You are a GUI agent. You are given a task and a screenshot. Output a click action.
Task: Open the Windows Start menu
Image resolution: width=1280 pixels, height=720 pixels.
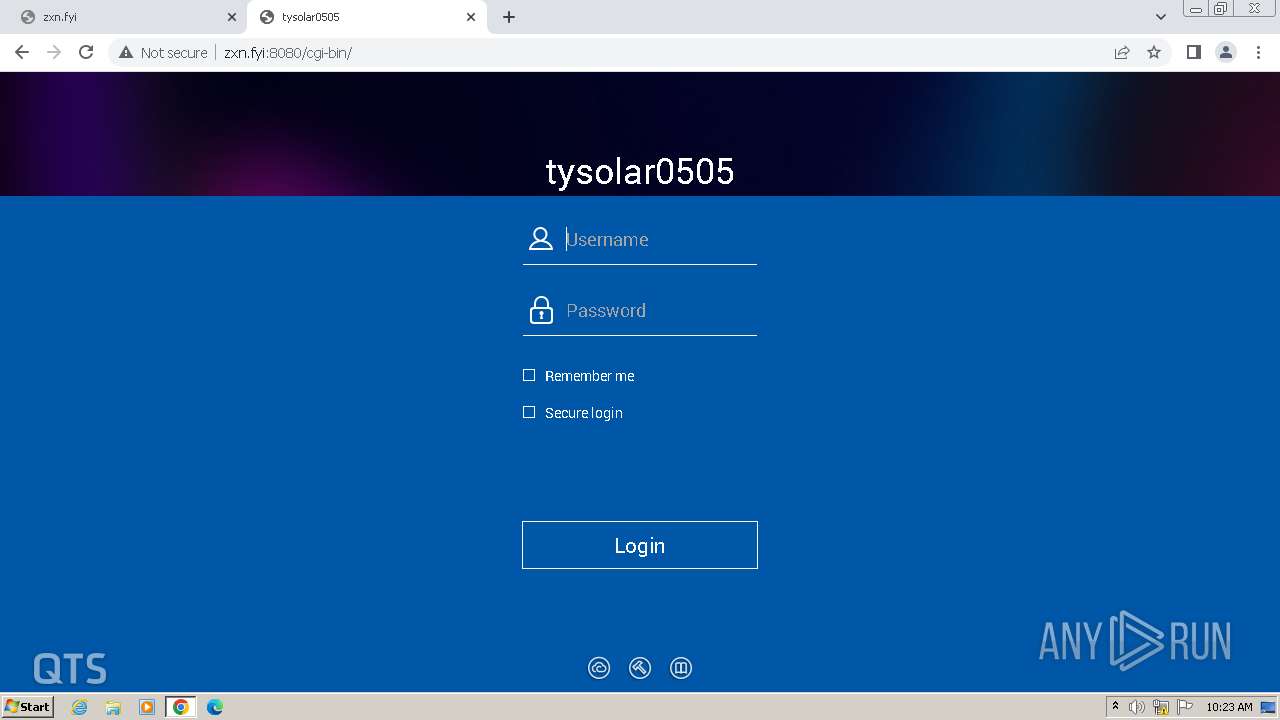(x=28, y=707)
